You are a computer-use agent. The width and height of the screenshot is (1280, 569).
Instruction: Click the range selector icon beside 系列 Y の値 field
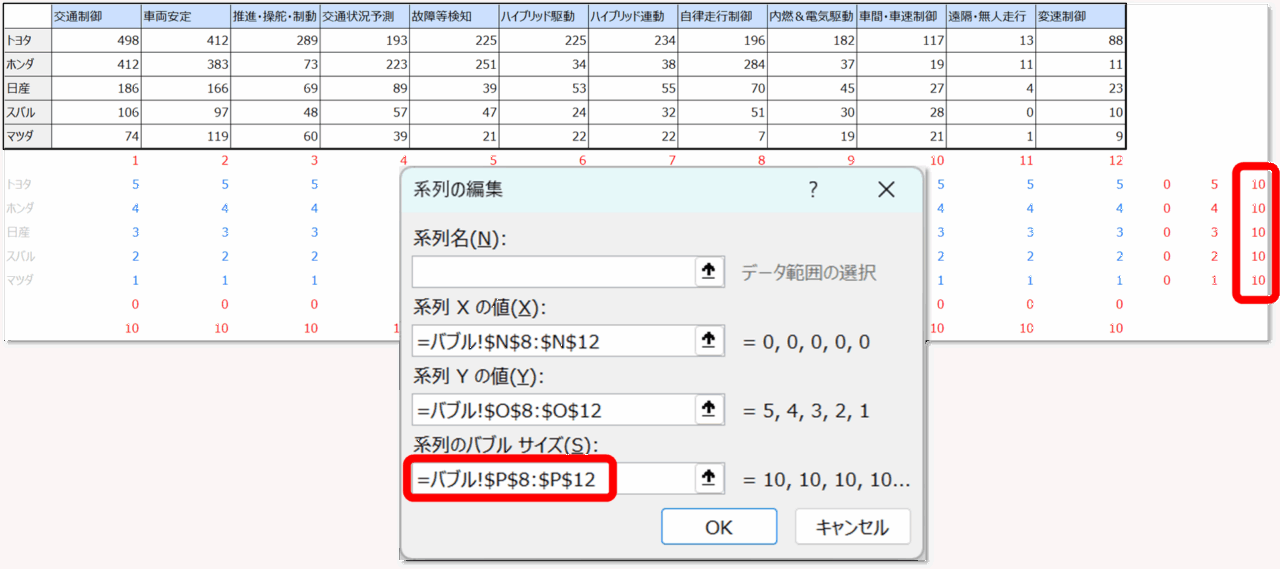709,410
